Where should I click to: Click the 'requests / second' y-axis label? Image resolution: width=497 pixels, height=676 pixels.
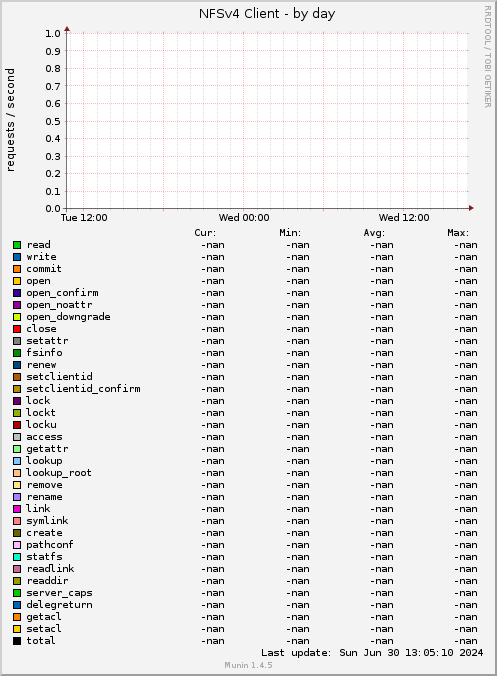[10, 120]
